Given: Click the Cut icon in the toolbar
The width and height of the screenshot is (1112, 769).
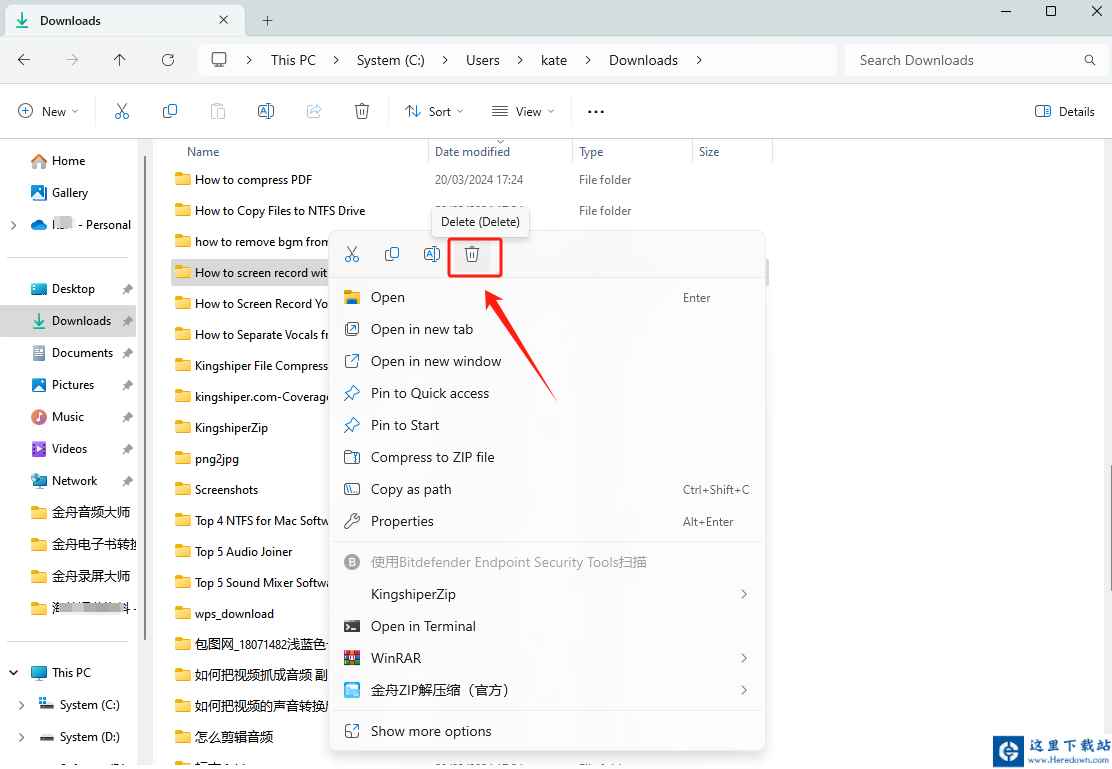Looking at the screenshot, I should pos(122,111).
